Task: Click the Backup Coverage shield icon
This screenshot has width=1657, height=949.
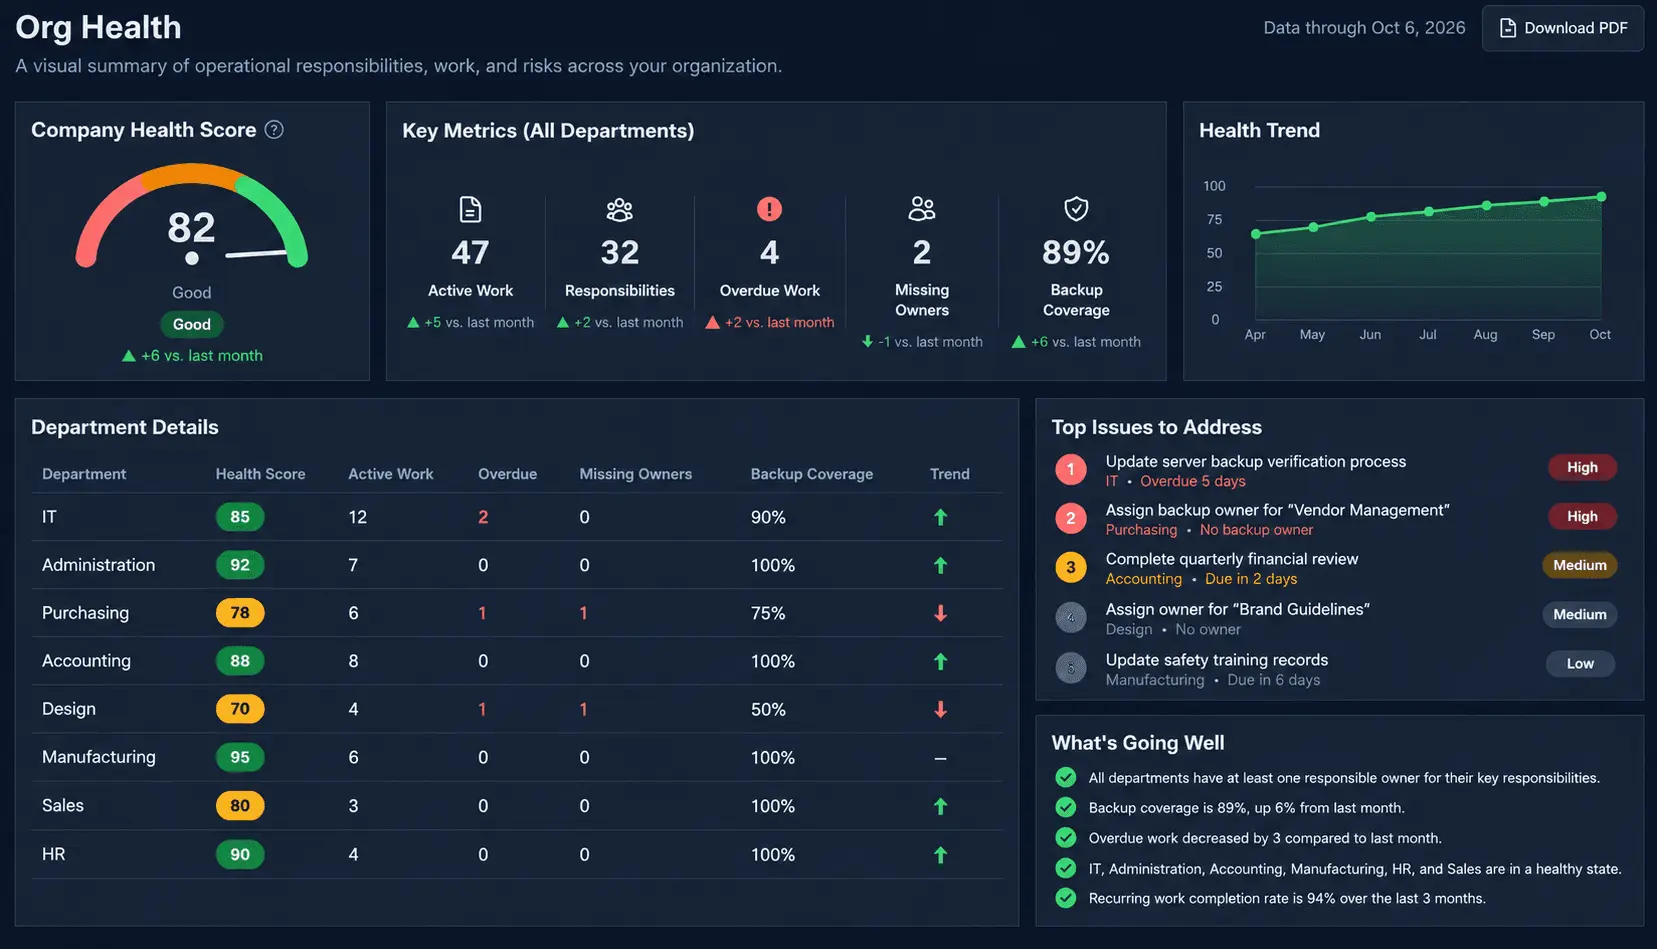Action: [1076, 209]
